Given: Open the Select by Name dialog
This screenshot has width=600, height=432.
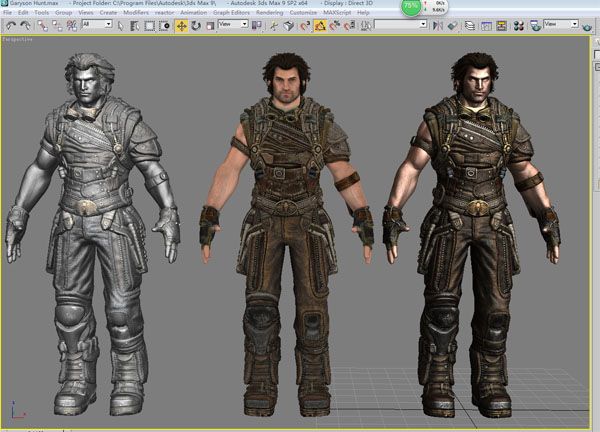Looking at the screenshot, I should (135, 24).
